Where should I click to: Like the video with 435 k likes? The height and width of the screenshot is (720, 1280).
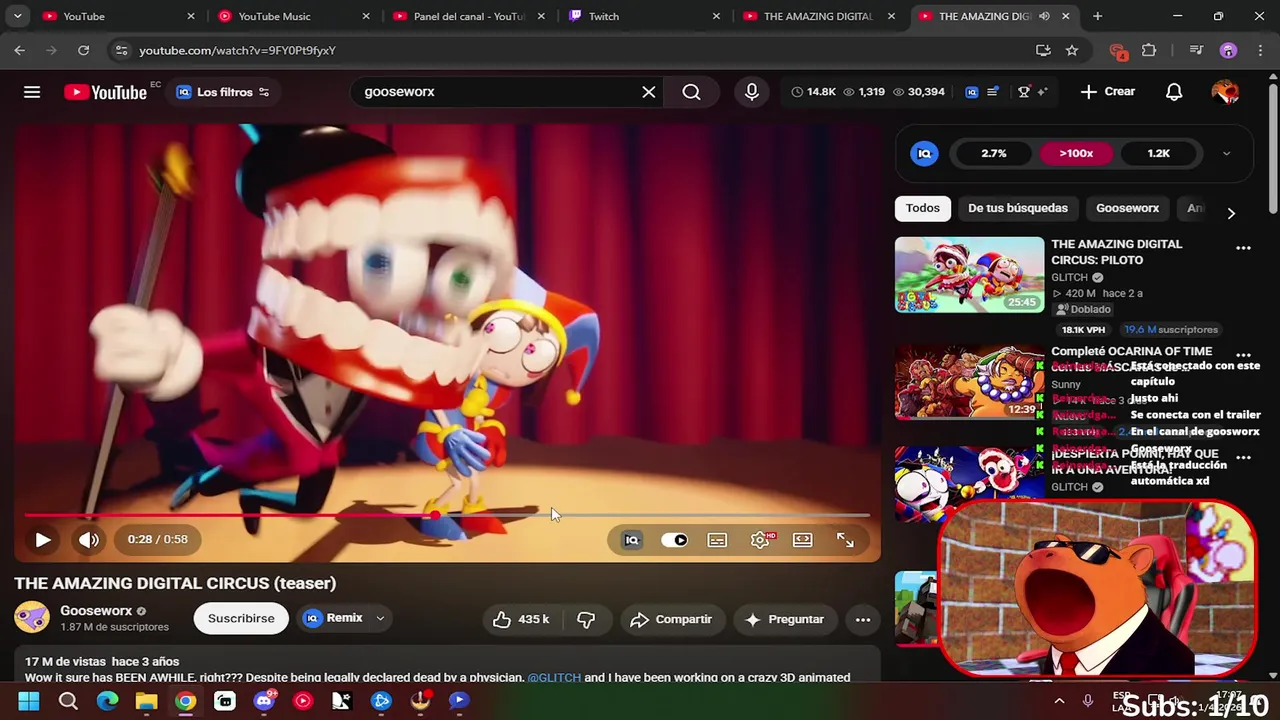(x=521, y=619)
